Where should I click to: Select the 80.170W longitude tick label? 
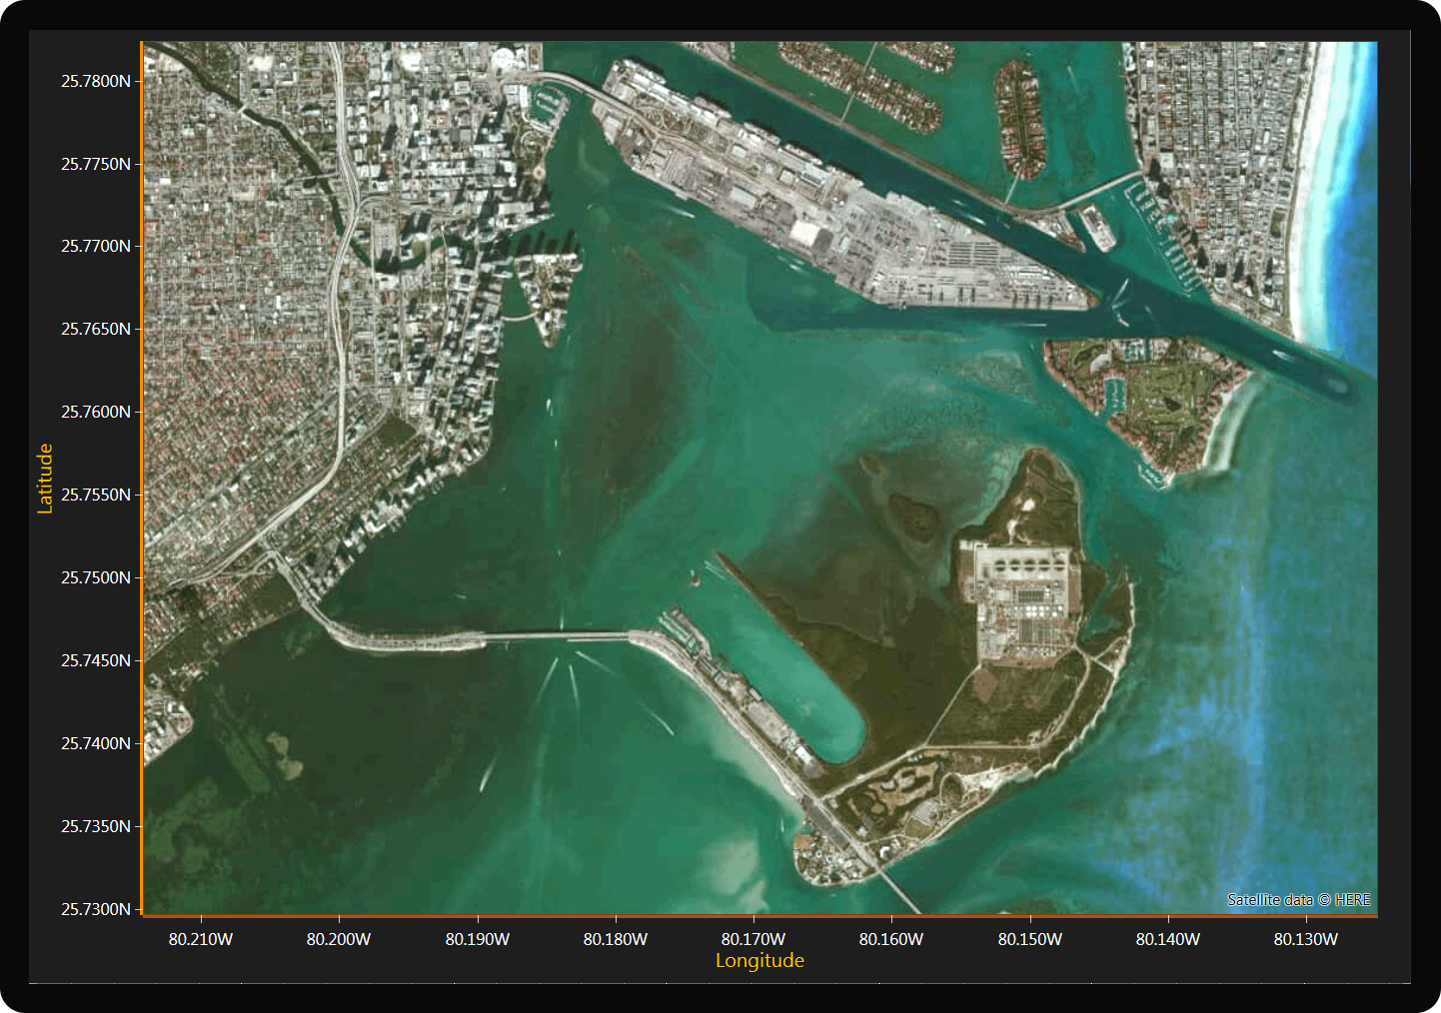click(753, 939)
